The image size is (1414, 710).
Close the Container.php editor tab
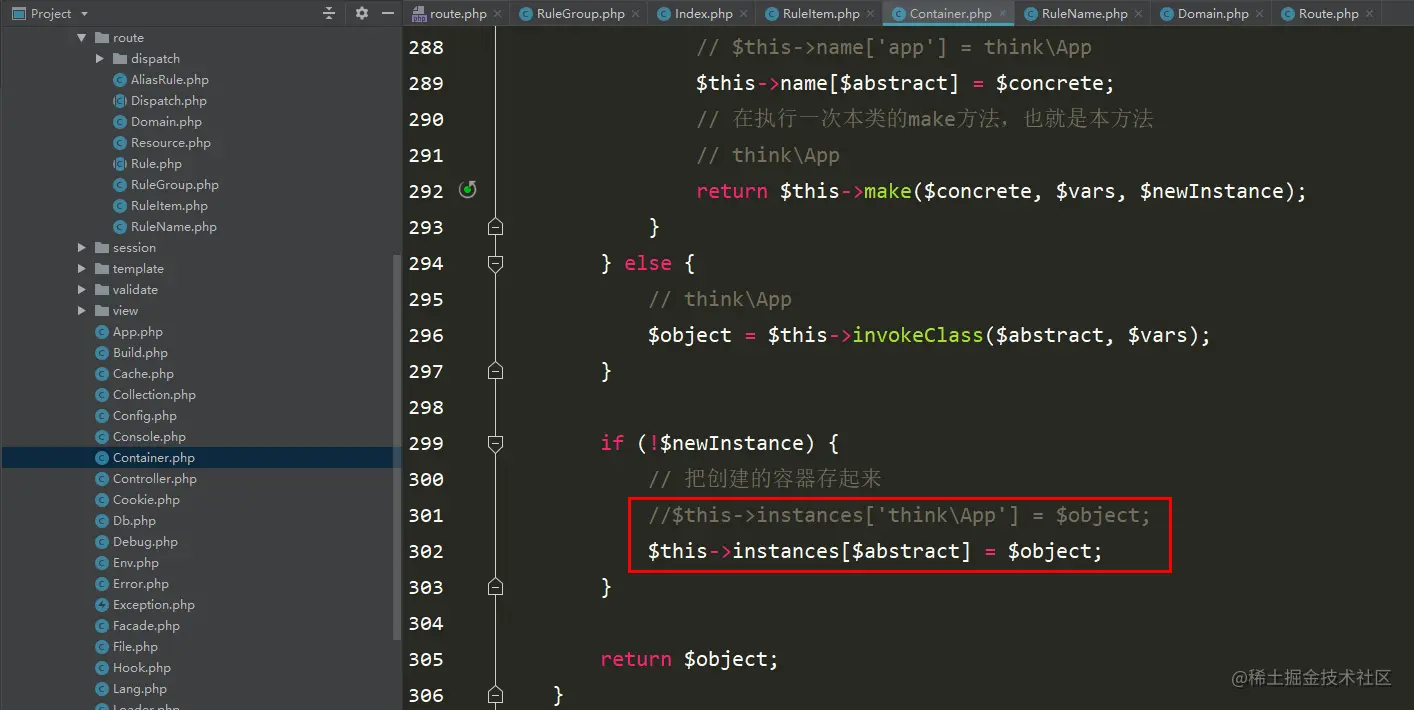point(1003,14)
